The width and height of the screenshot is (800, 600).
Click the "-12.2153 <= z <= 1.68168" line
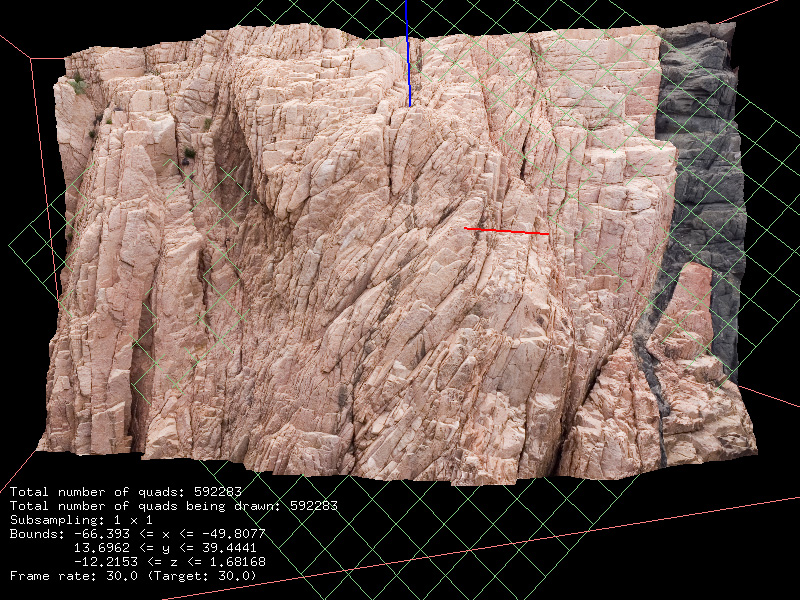170,562
